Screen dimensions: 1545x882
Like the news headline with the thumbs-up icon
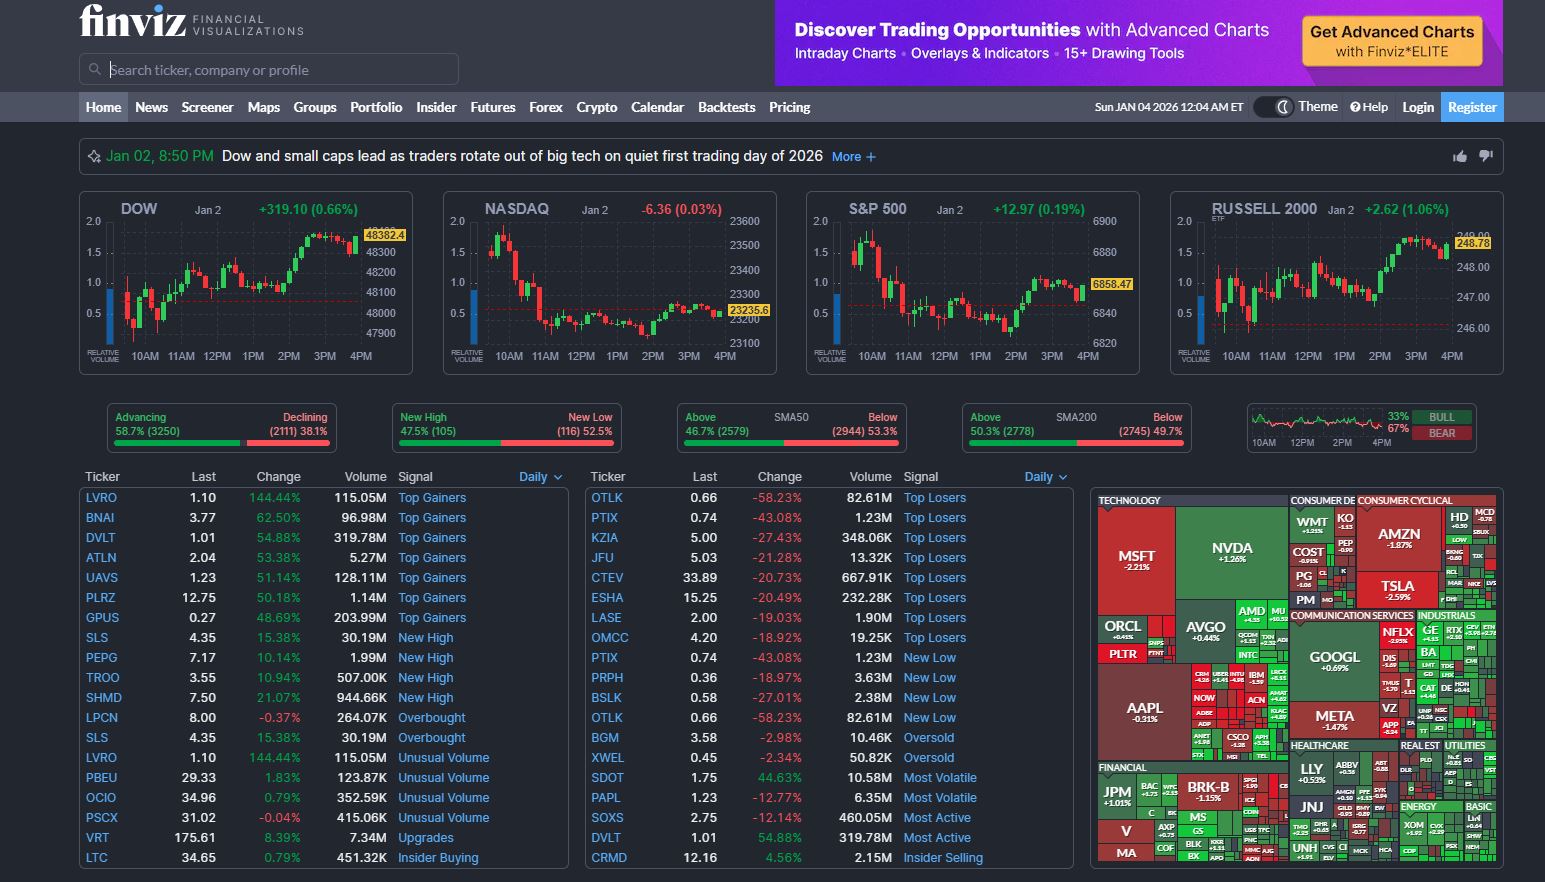point(1459,156)
